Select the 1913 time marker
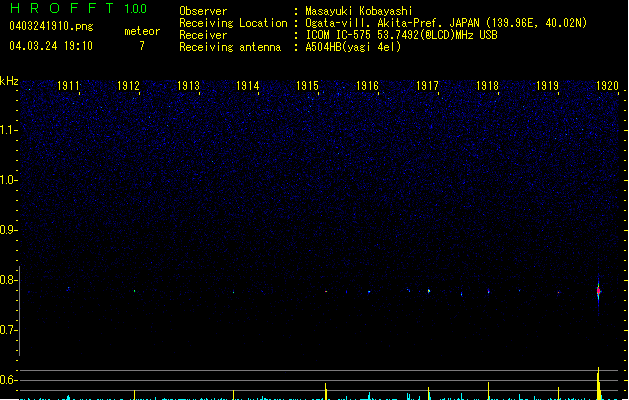 pyautogui.click(x=188, y=87)
